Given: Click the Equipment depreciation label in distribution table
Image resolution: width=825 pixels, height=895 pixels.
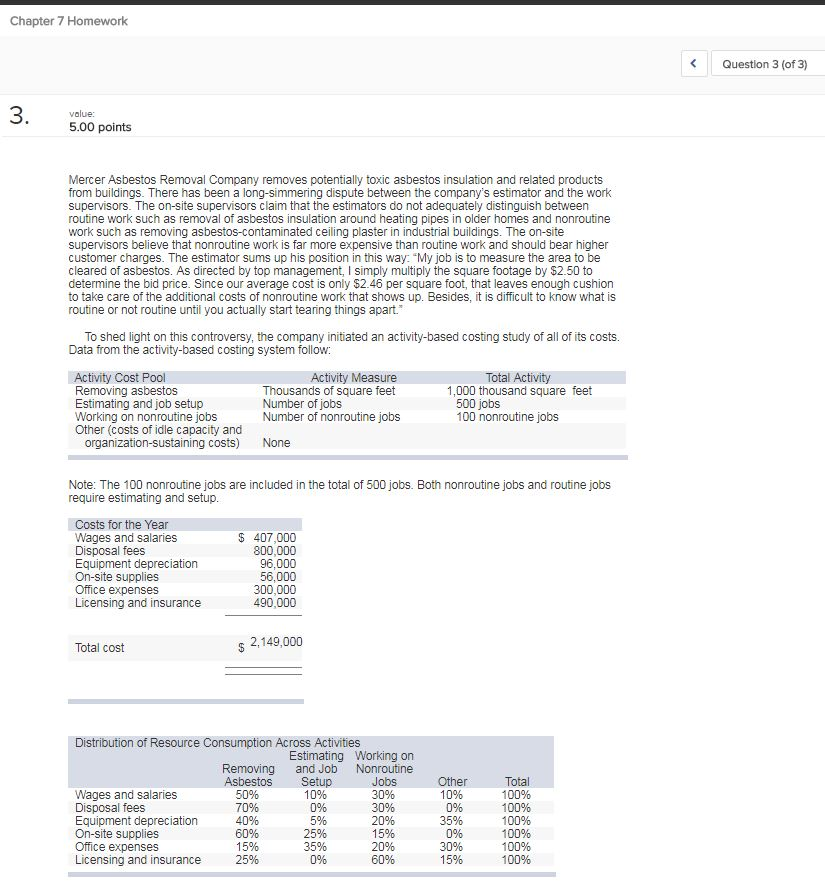Looking at the screenshot, I should (x=136, y=821).
